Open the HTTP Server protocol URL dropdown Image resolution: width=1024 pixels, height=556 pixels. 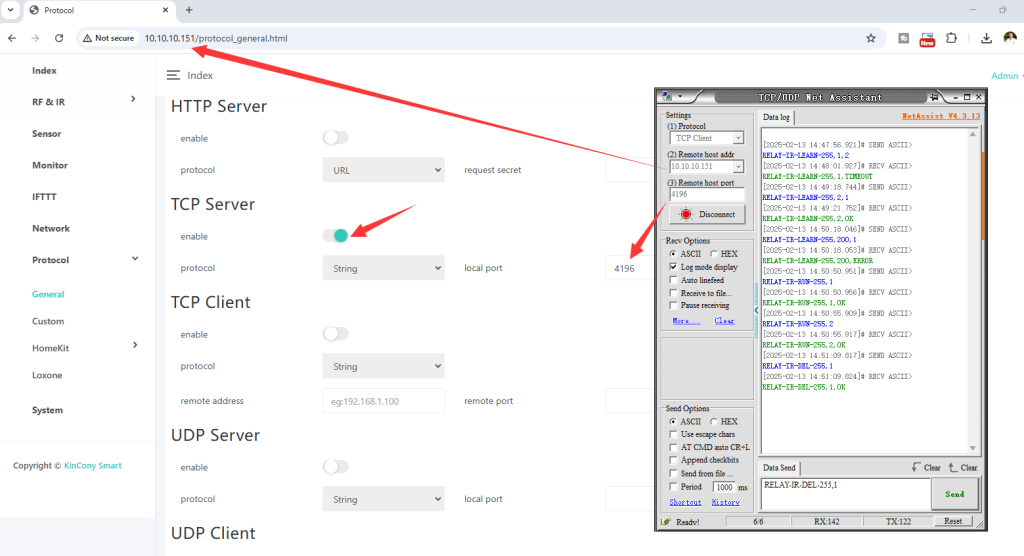[383, 170]
